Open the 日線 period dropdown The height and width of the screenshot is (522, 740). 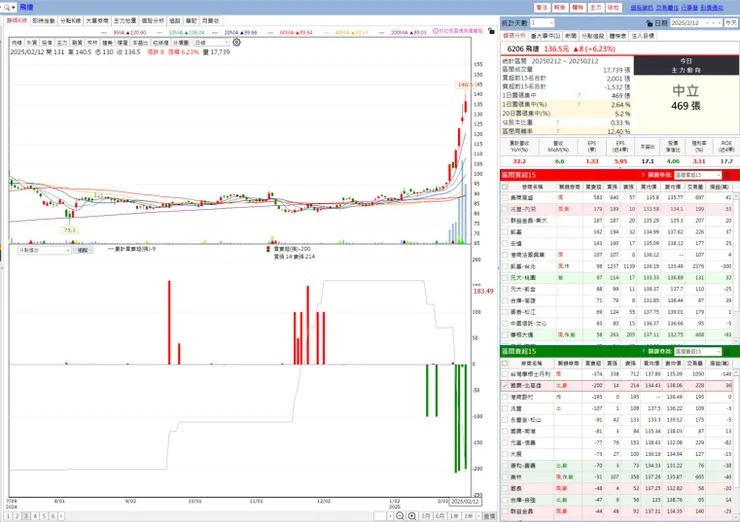pyautogui.click(x=211, y=42)
